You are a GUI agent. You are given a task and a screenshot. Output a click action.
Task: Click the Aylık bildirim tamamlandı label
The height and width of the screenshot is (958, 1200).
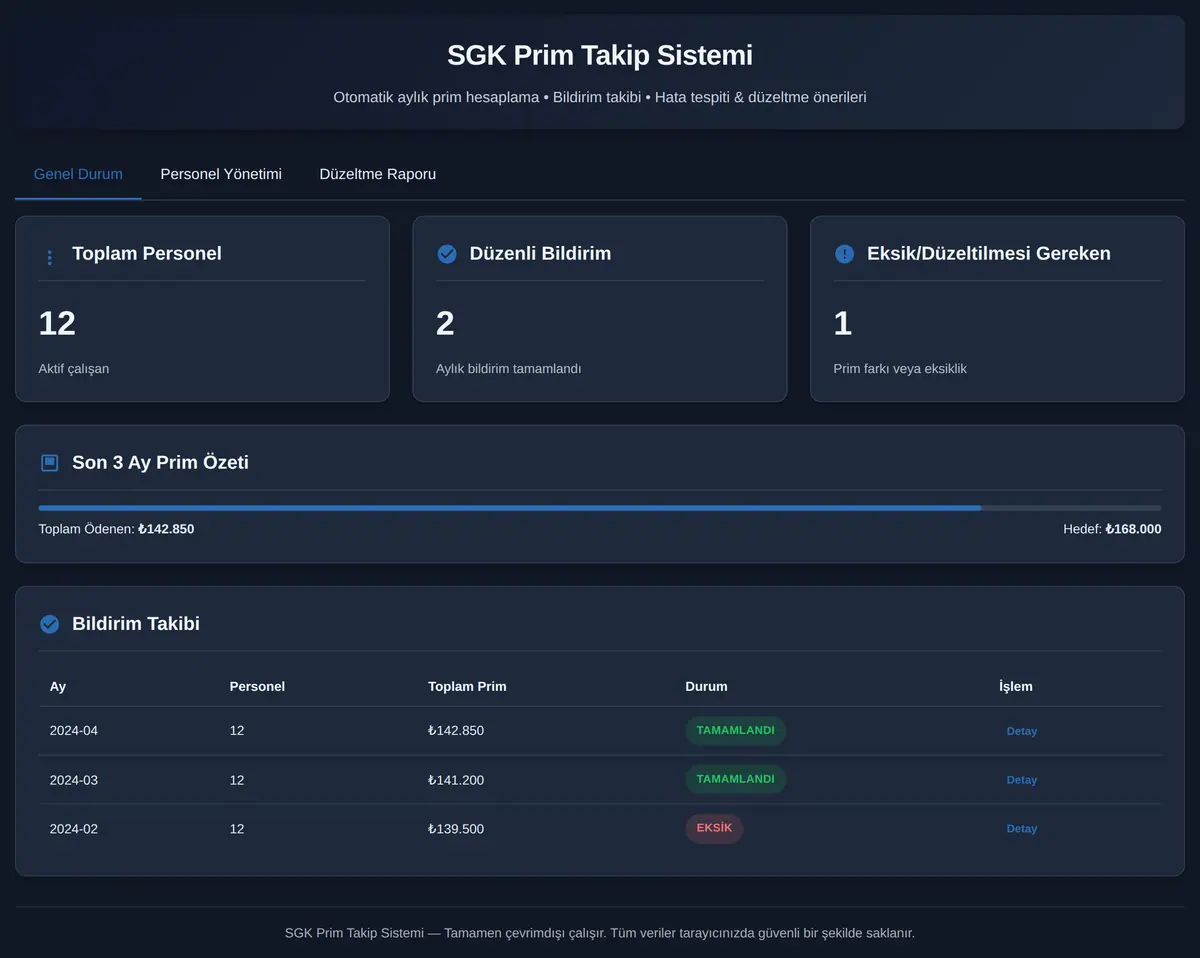coord(508,369)
